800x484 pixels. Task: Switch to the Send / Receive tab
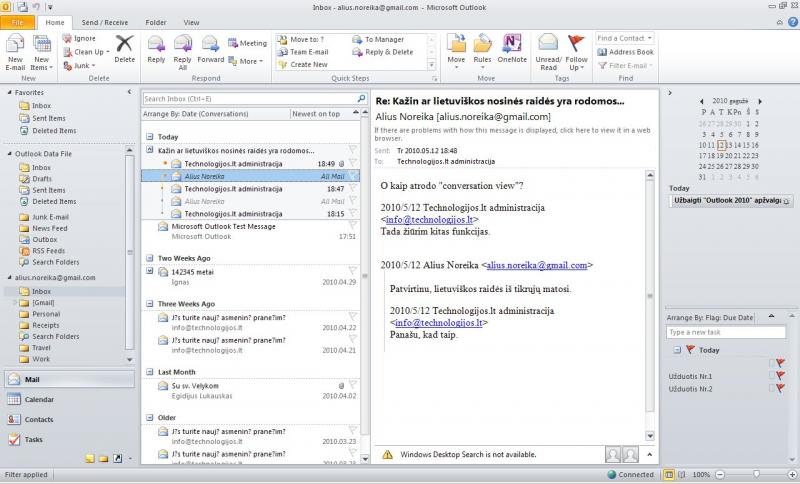(x=105, y=22)
